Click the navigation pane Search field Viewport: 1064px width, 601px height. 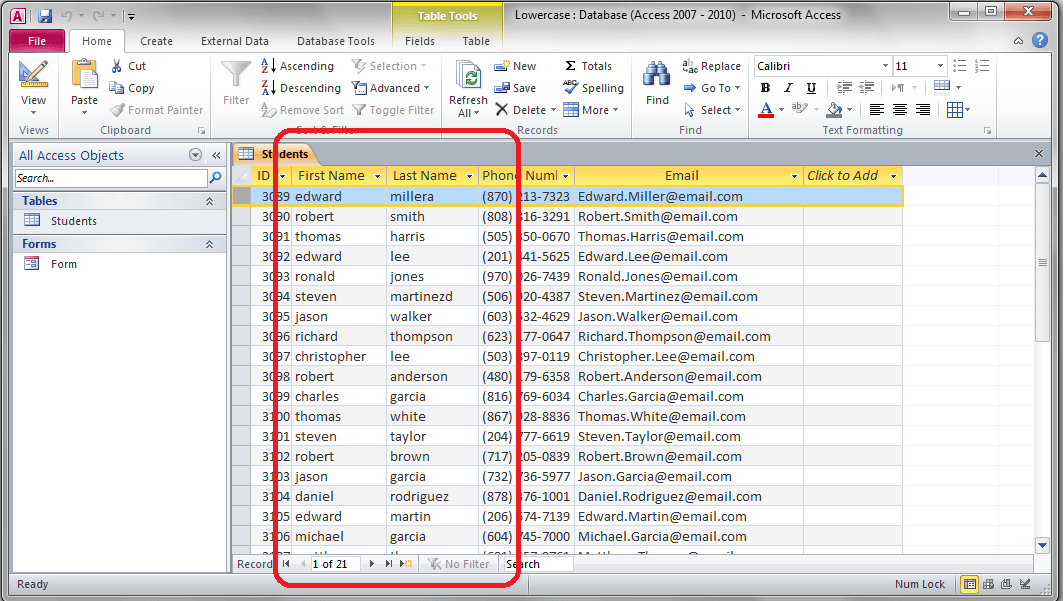[x=111, y=178]
